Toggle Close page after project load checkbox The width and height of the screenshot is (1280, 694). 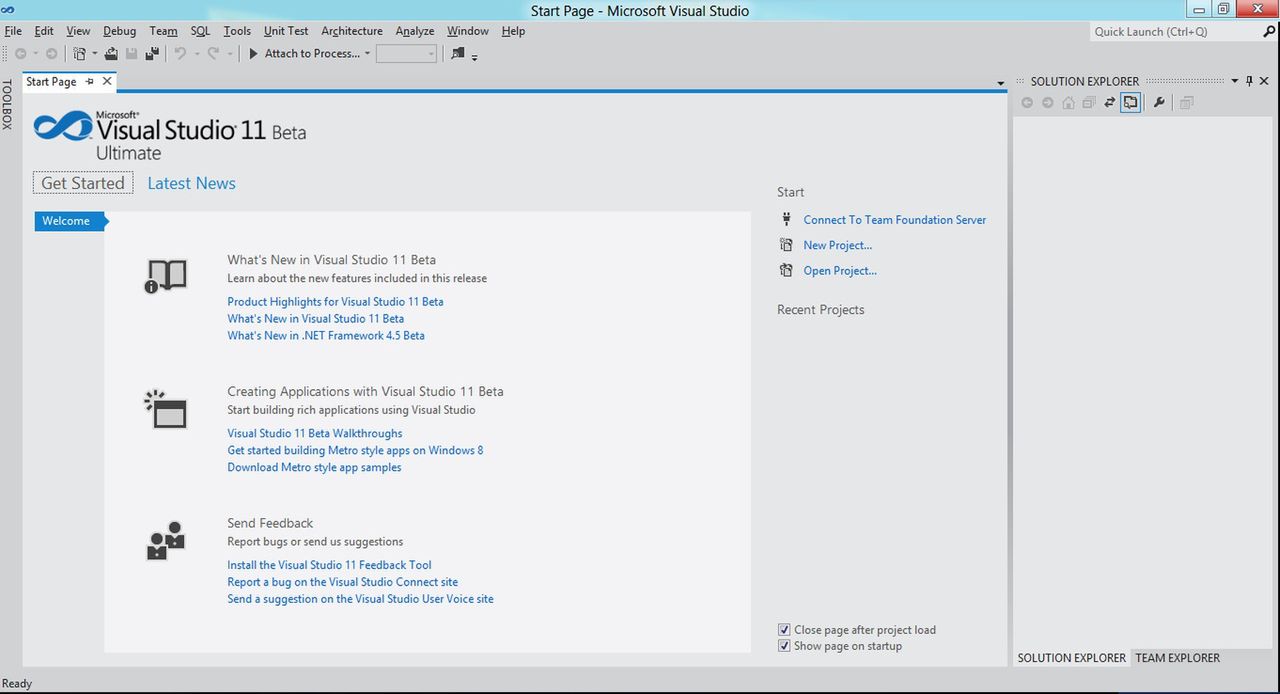point(784,630)
